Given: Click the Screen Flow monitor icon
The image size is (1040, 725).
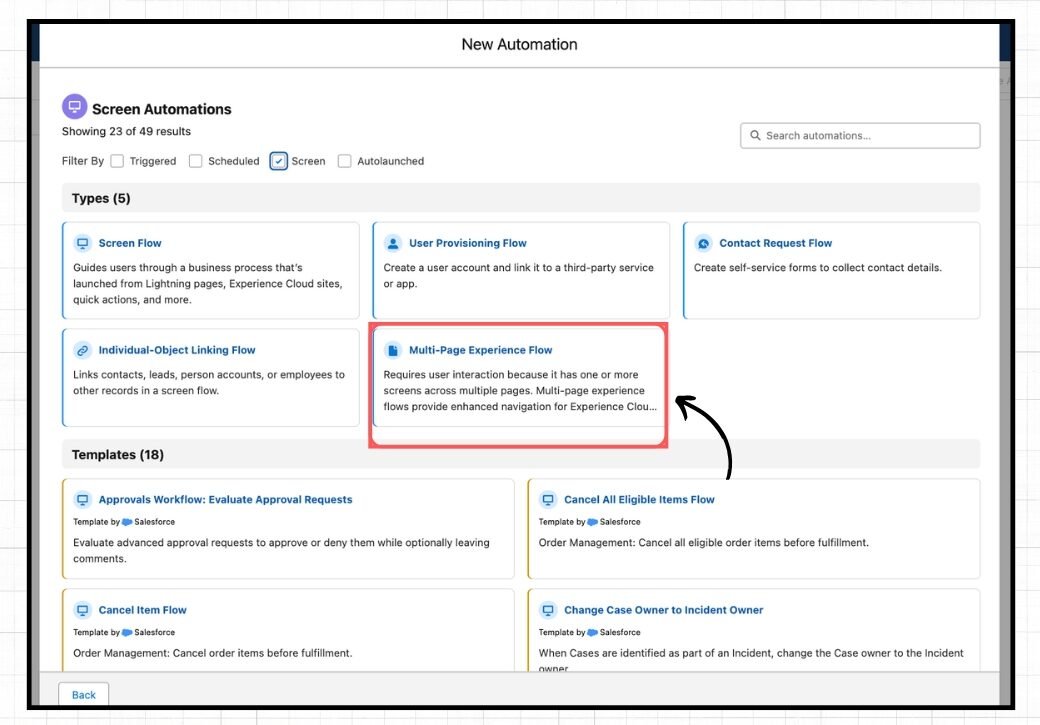Looking at the screenshot, I should 83,243.
